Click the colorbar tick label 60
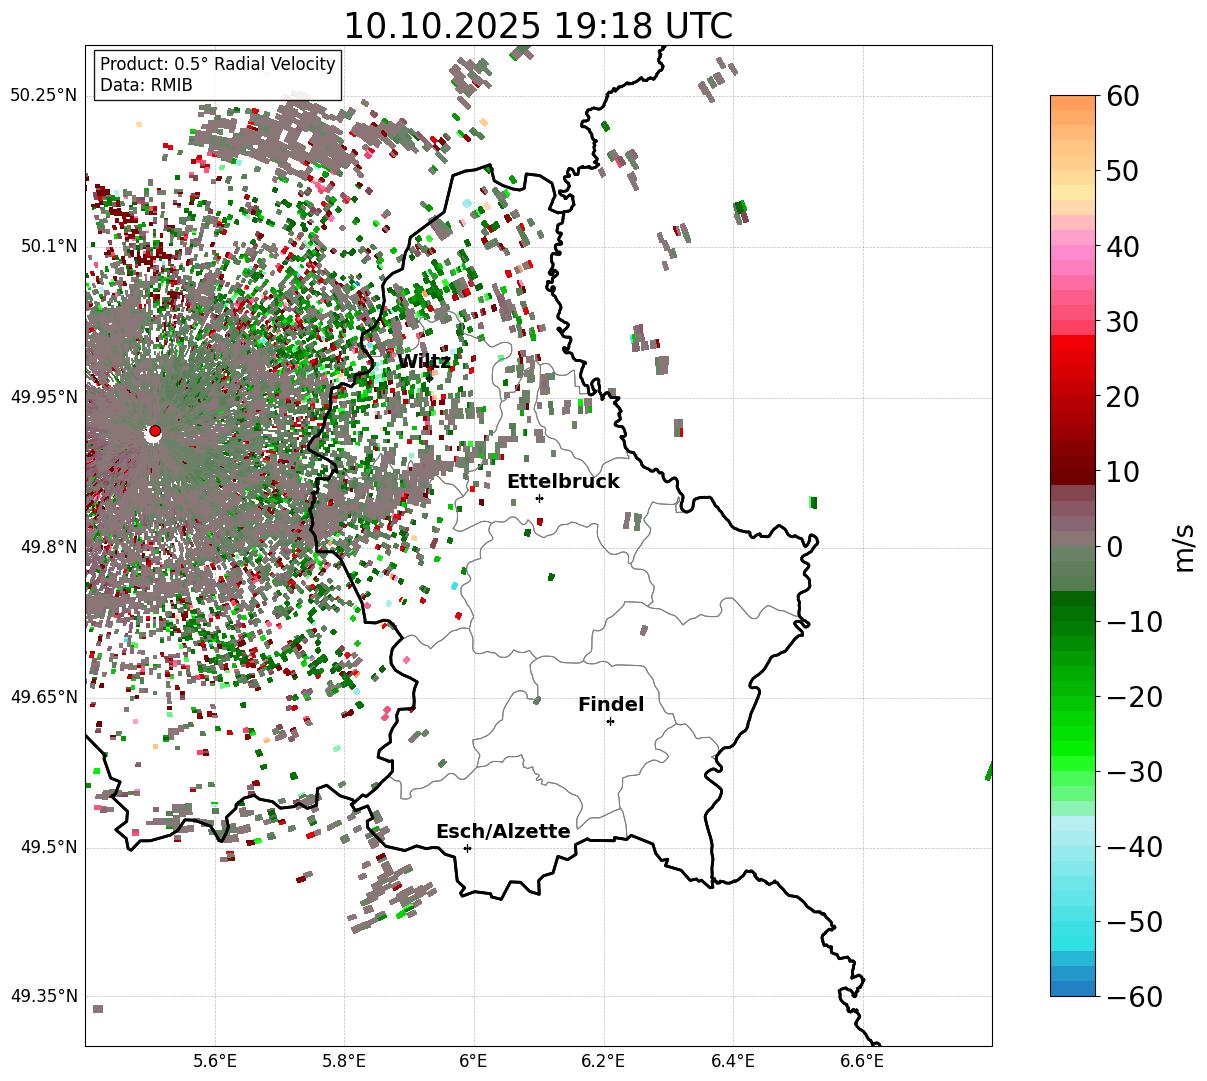 tap(1122, 96)
